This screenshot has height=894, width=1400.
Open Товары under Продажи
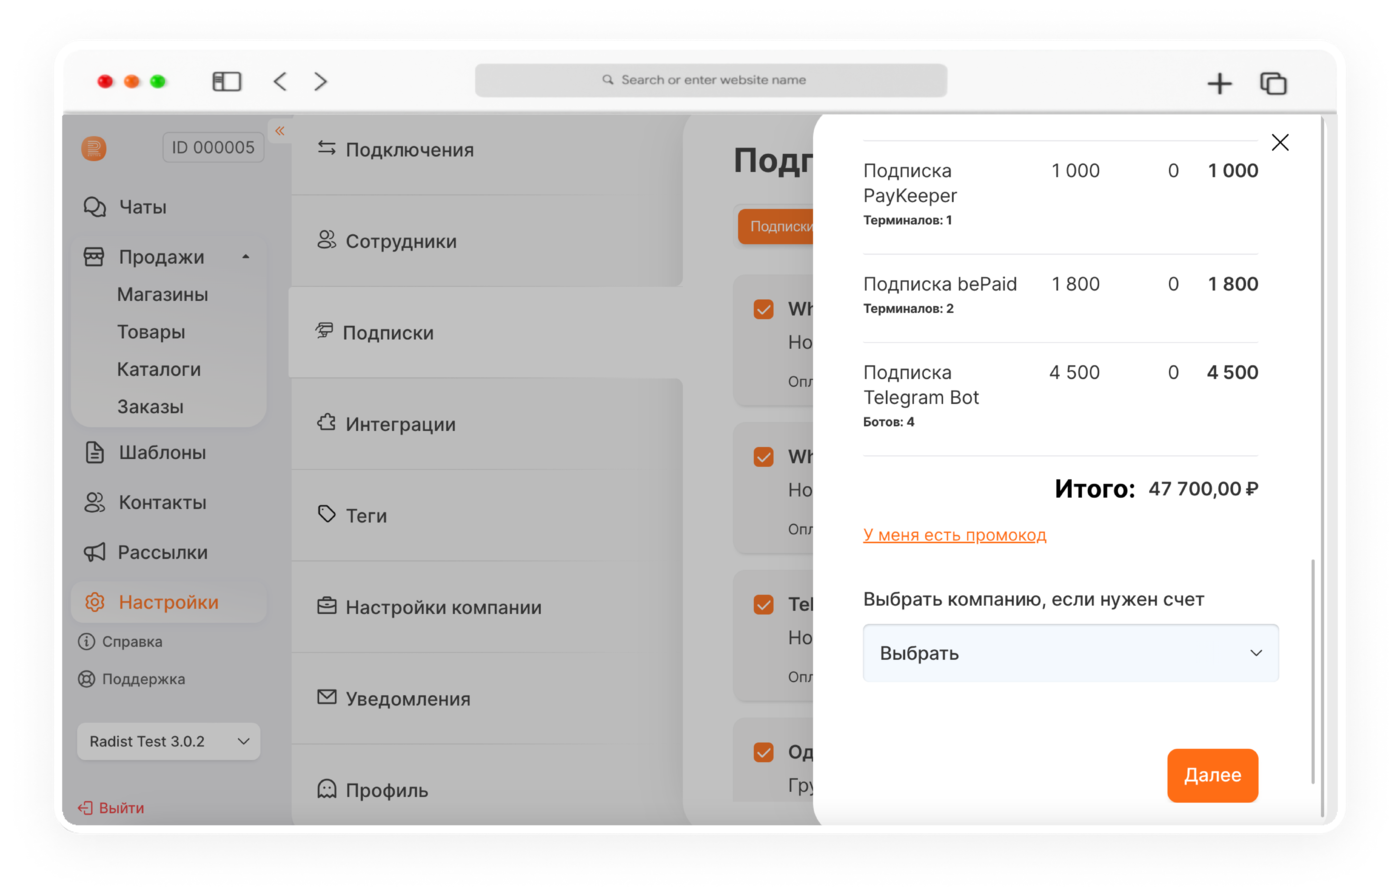click(151, 332)
